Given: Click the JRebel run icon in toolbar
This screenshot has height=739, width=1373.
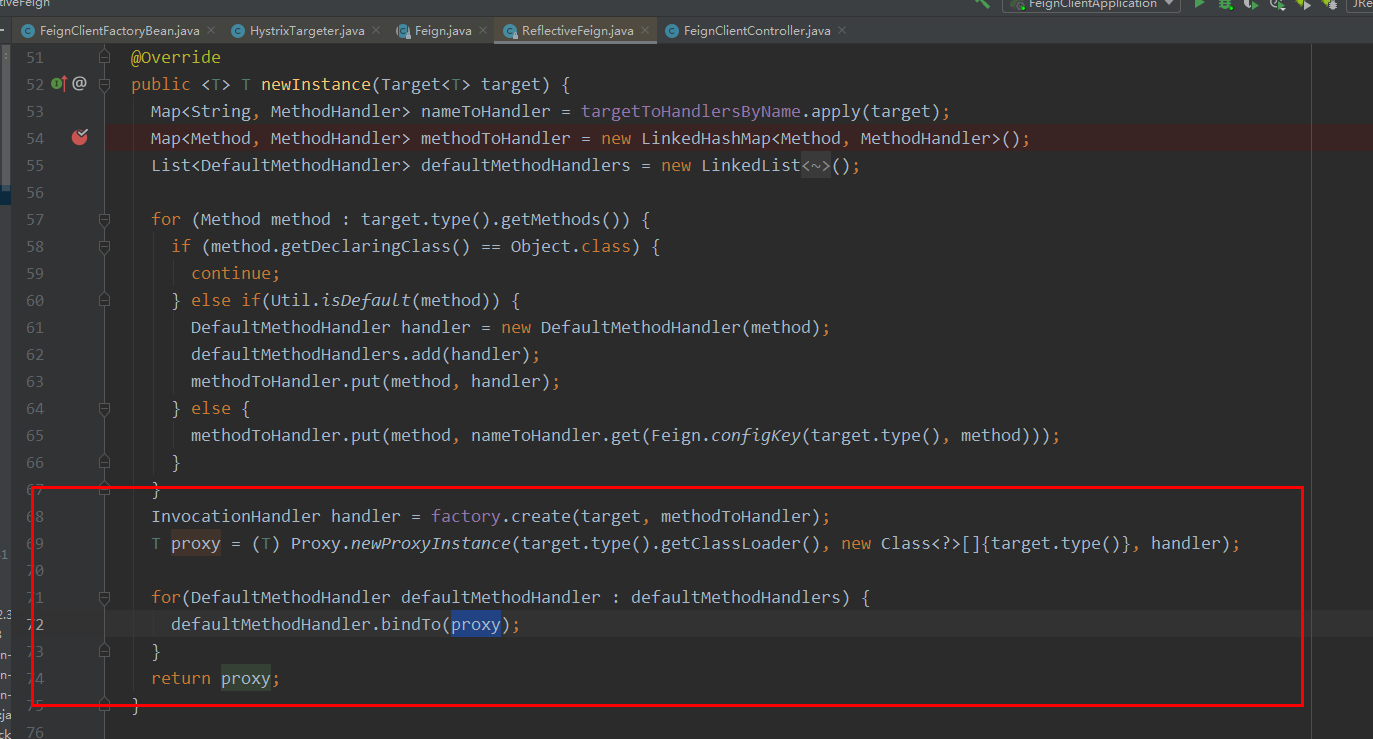Looking at the screenshot, I should click(x=1304, y=4).
